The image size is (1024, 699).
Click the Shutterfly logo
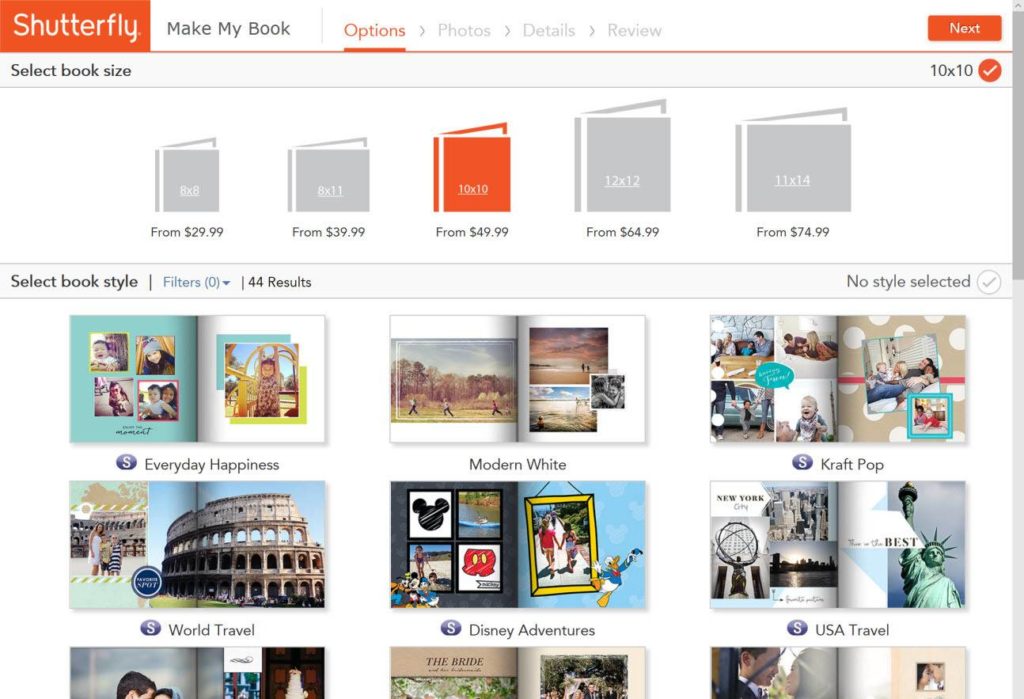tap(75, 26)
